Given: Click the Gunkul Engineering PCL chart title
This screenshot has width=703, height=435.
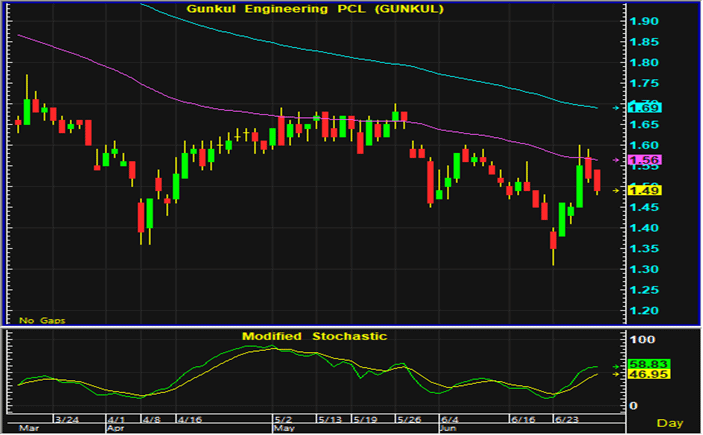Looking at the screenshot, I should [x=309, y=9].
